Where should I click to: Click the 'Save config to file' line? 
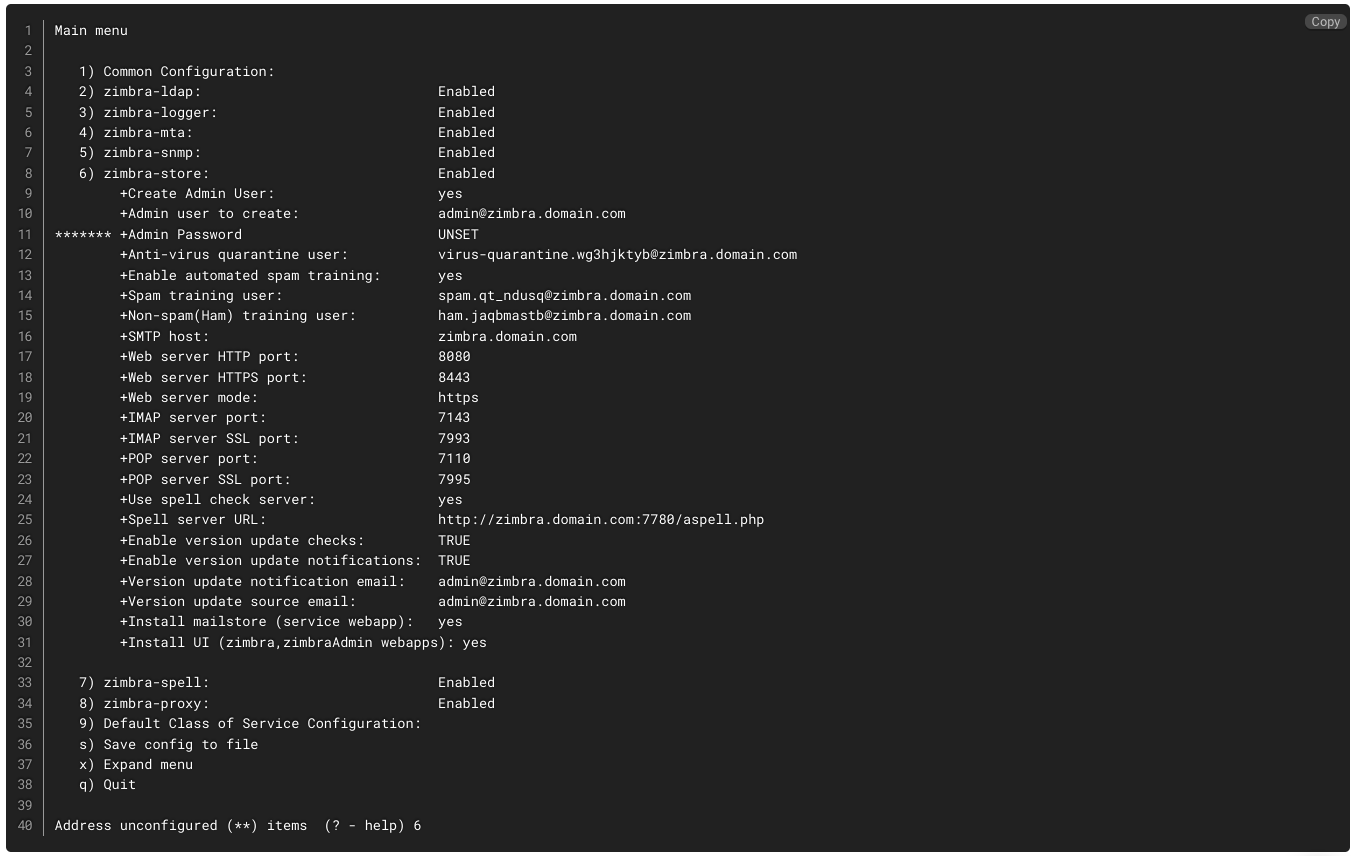[x=169, y=744]
